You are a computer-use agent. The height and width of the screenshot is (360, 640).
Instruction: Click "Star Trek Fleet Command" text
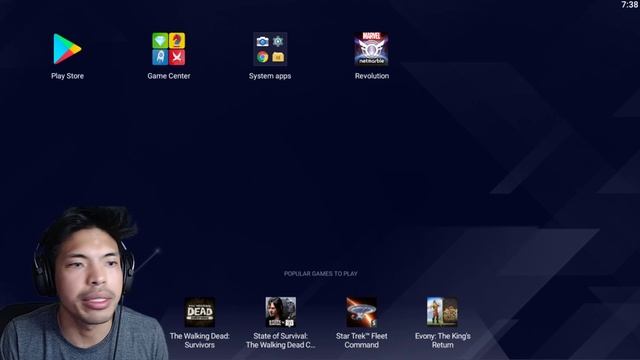[362, 340]
